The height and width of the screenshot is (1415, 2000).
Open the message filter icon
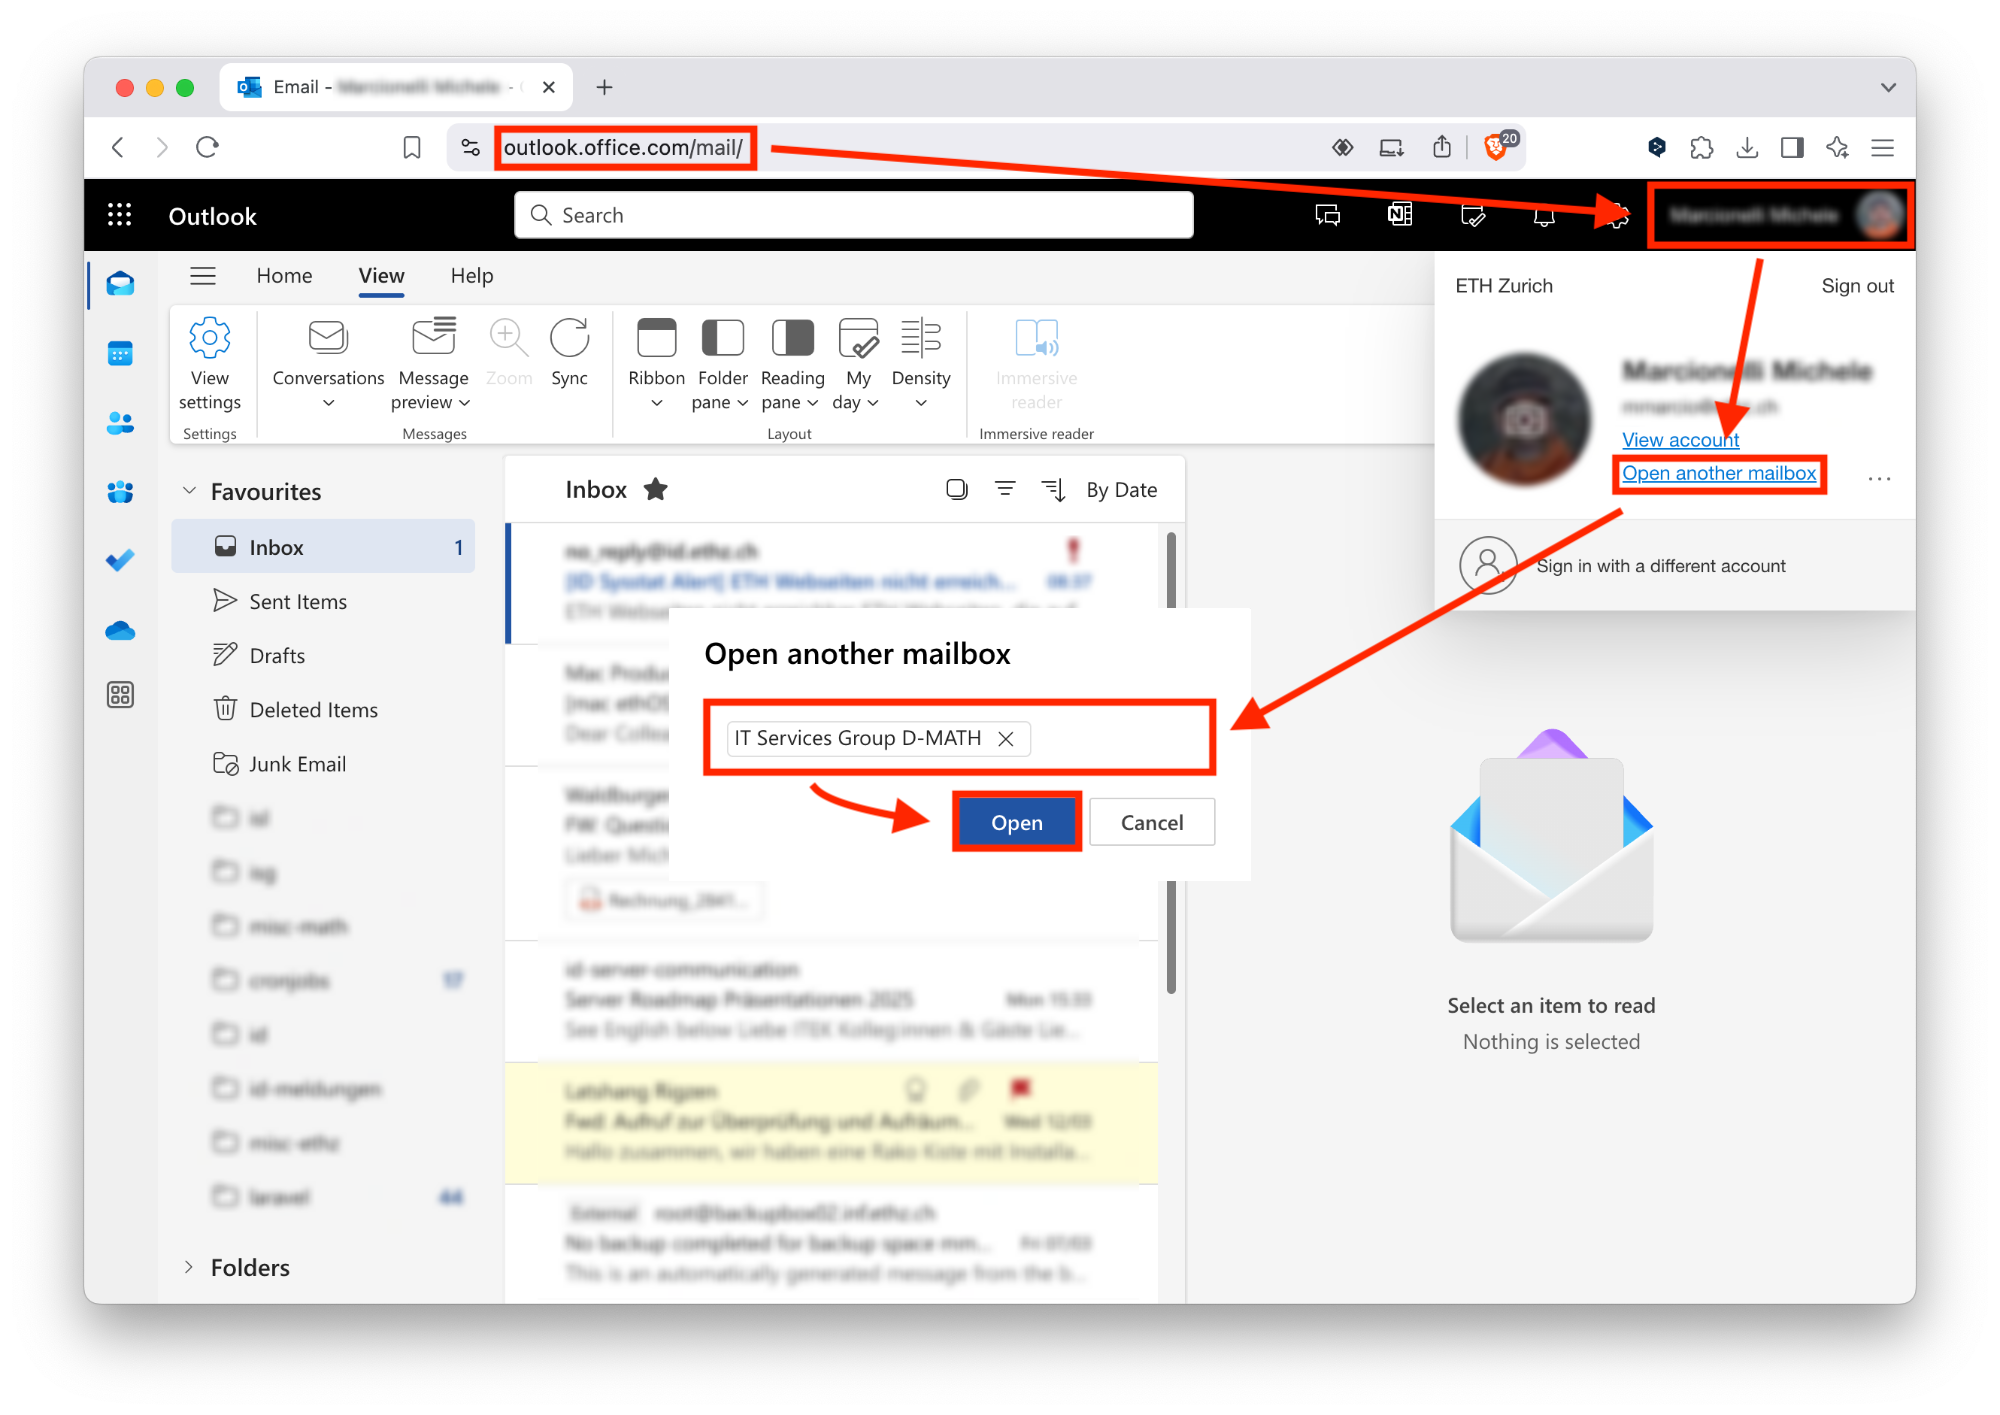tap(1005, 489)
